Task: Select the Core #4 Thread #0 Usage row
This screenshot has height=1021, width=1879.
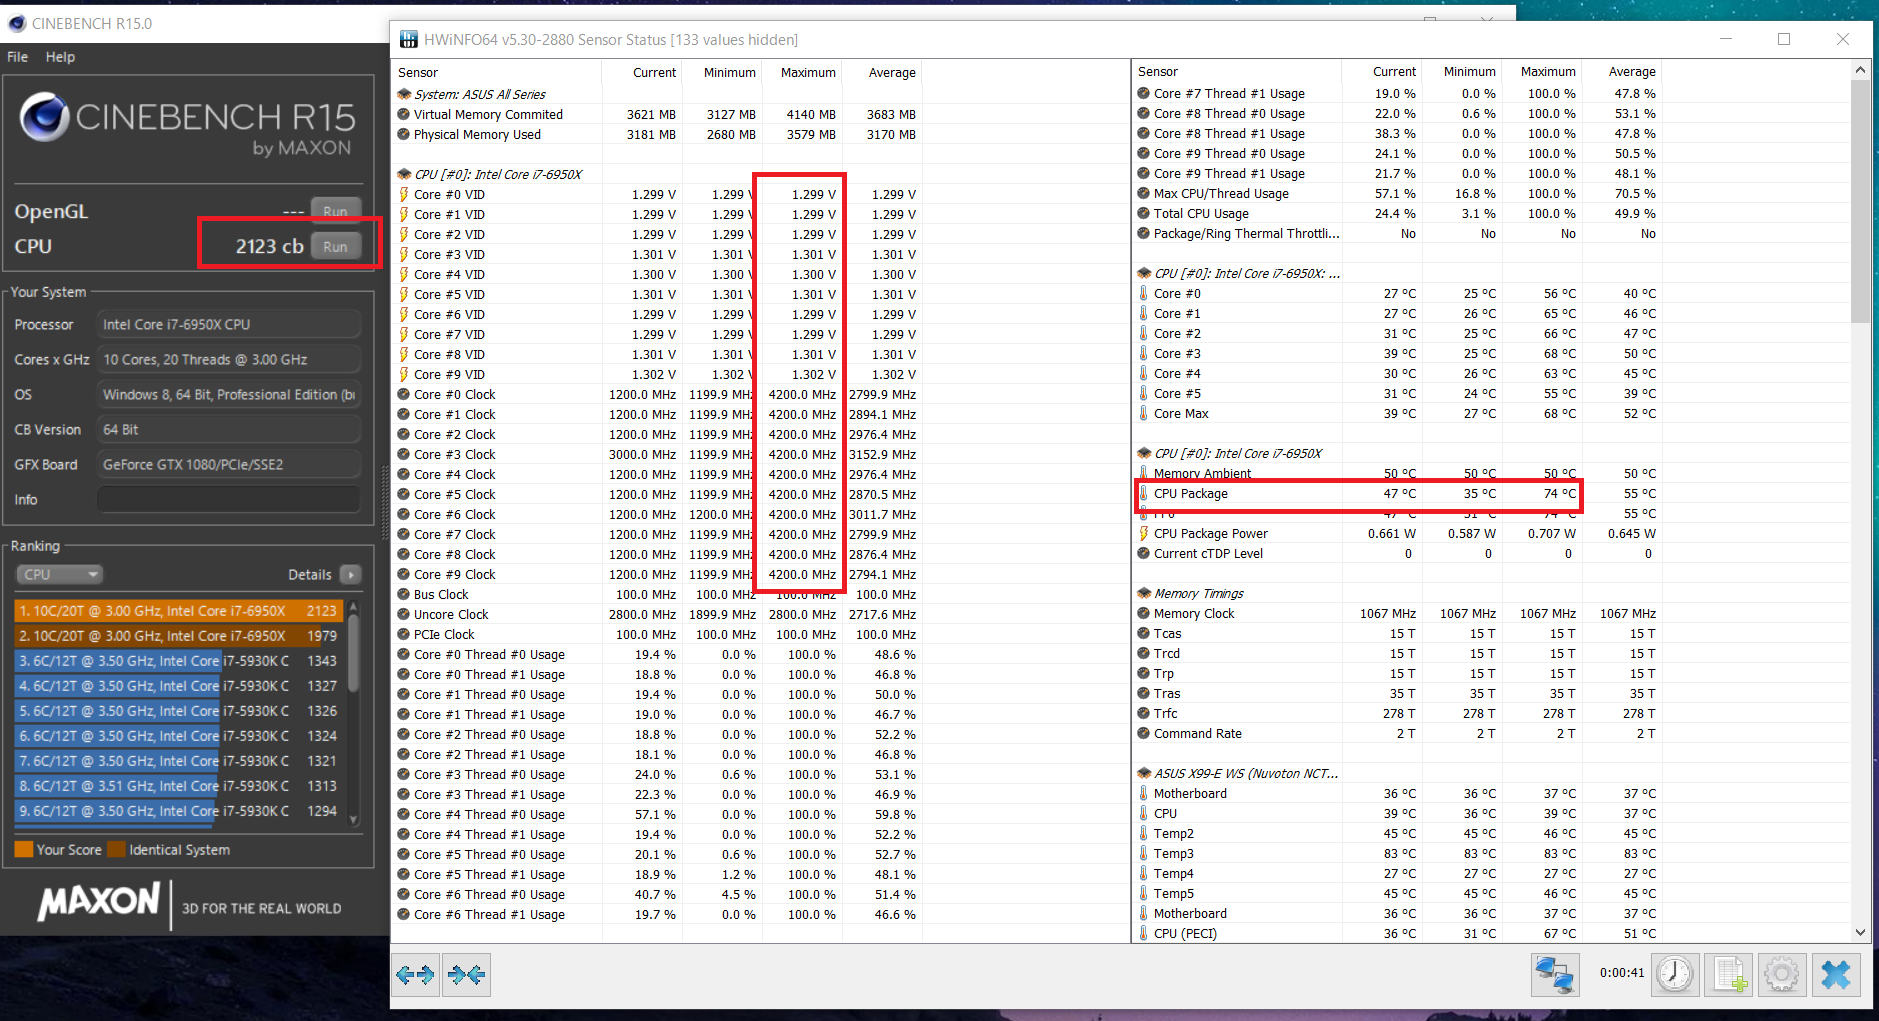Action: click(x=657, y=814)
